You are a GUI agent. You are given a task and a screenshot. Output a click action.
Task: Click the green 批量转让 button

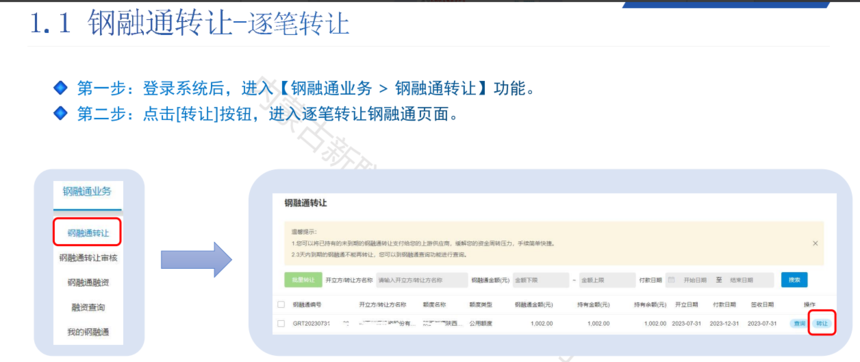(x=303, y=280)
